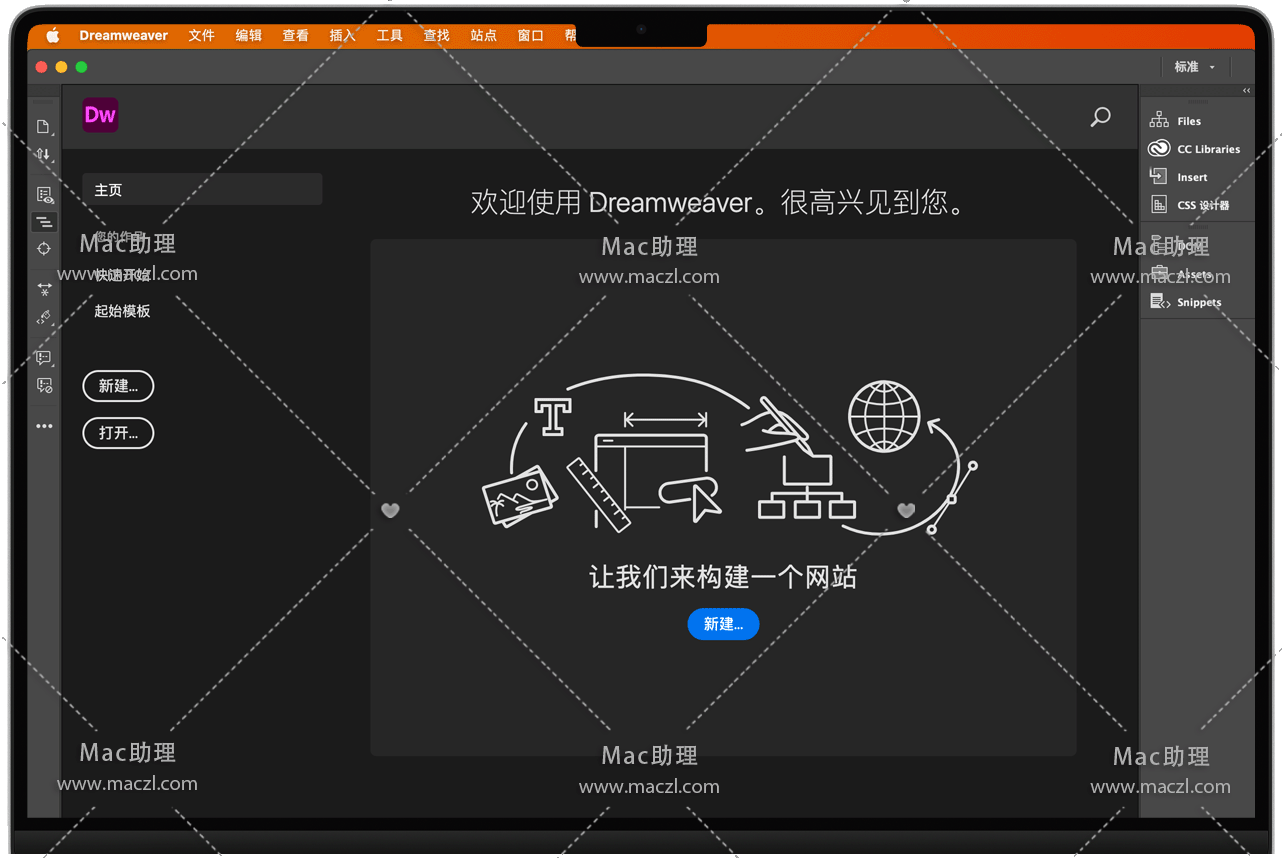
Task: Open the 标准 workspace dropdown
Action: tap(1194, 67)
